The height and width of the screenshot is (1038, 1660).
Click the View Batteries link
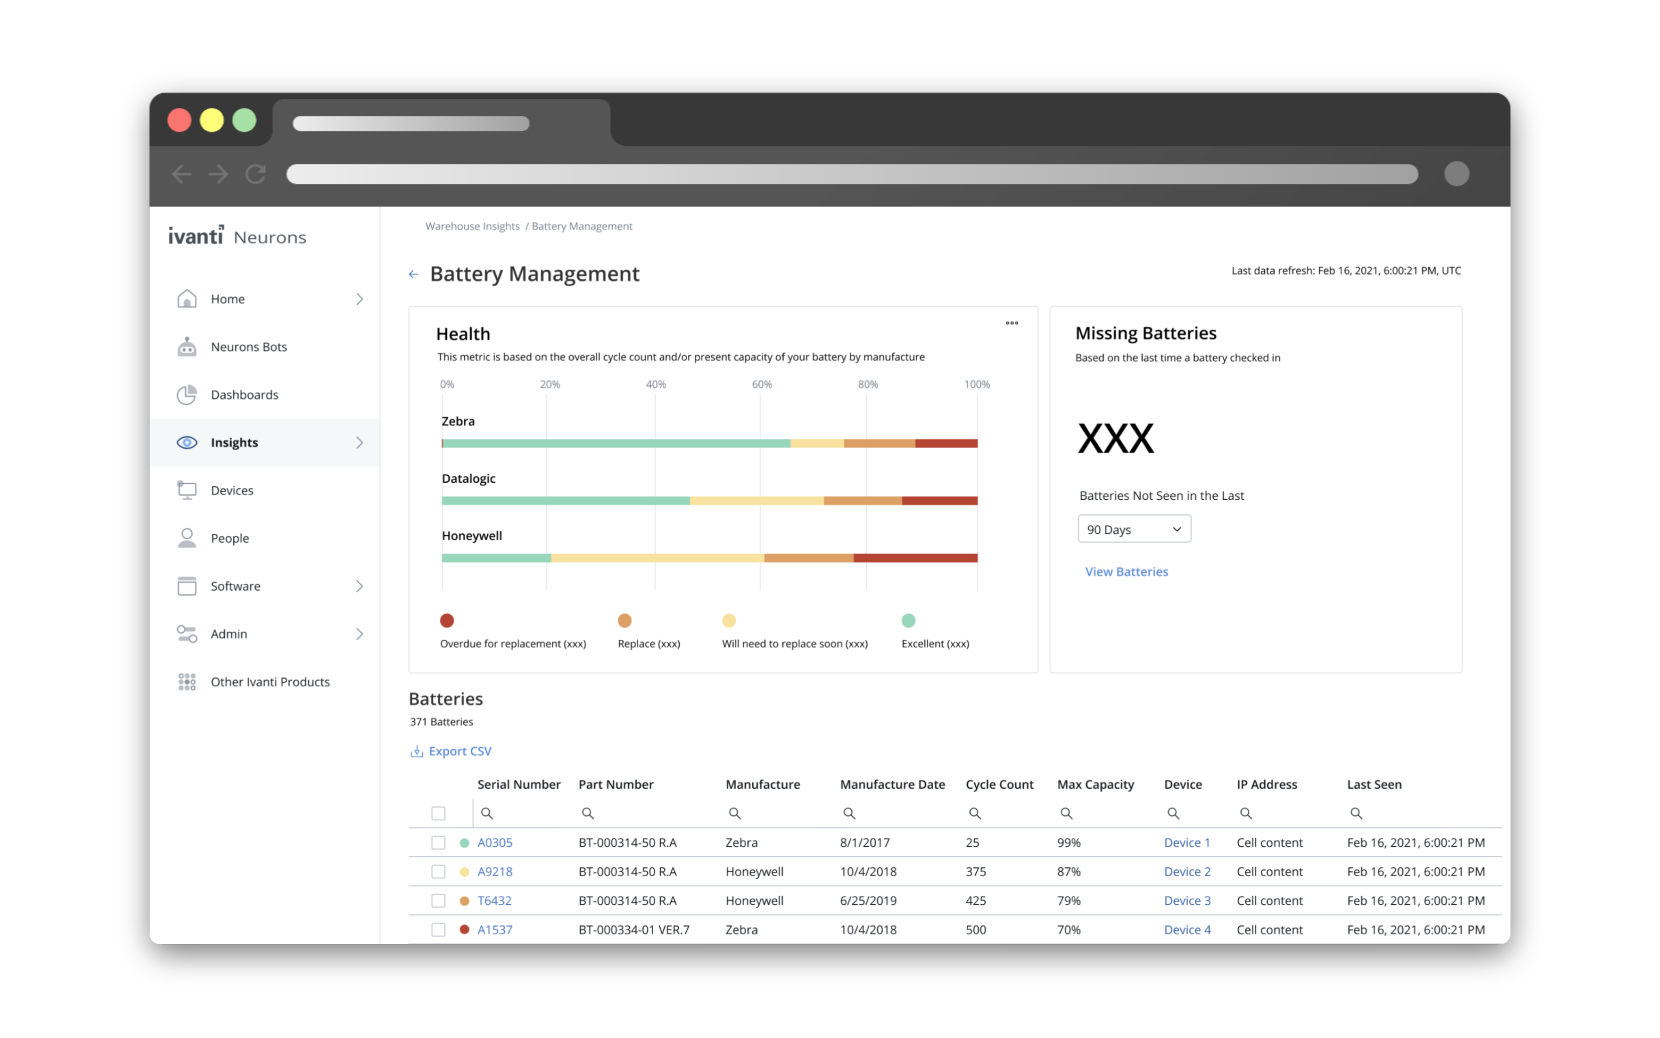tap(1127, 572)
